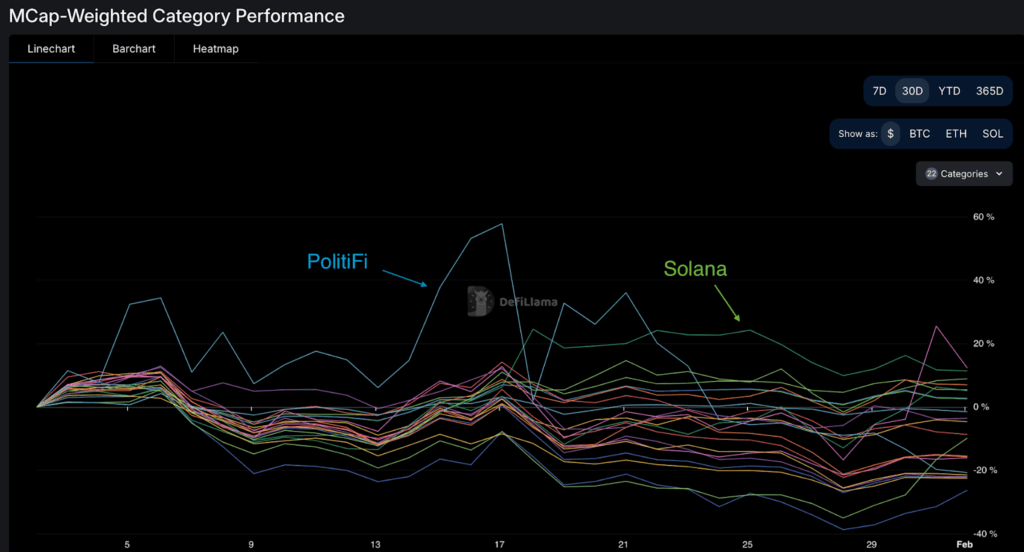Select the 30D time range
Viewport: 1024px width, 552px height.
pos(912,91)
